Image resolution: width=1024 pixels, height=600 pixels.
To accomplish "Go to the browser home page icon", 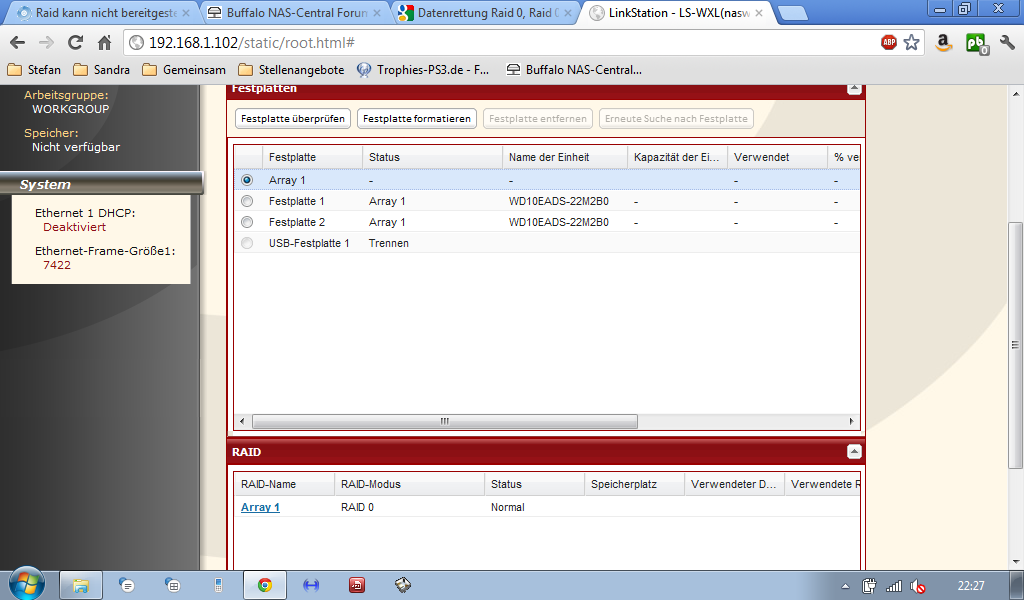I will 104,43.
